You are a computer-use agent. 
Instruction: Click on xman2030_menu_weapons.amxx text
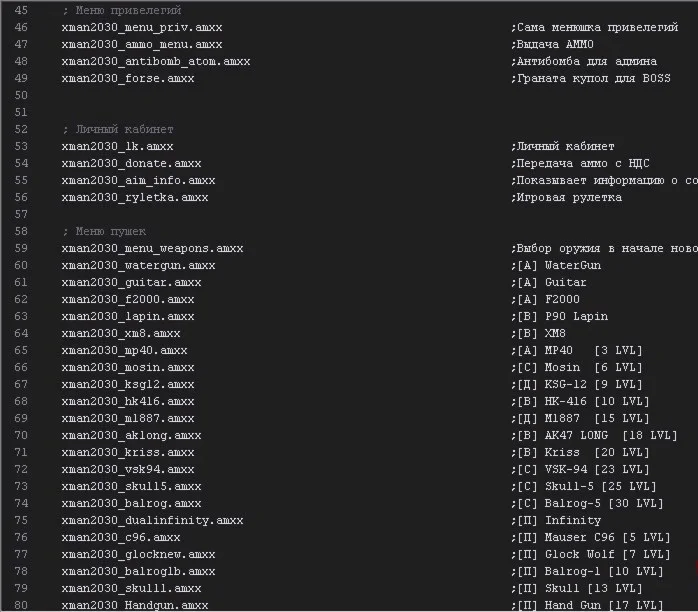click(152, 248)
